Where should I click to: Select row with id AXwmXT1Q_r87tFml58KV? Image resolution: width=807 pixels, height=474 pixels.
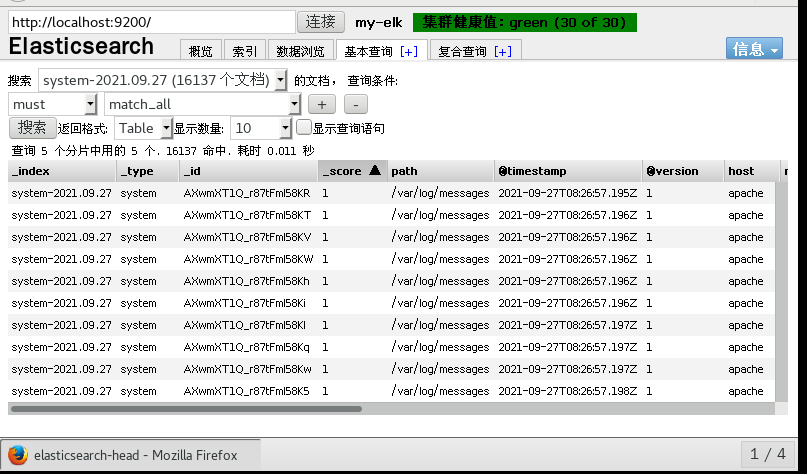(x=391, y=237)
